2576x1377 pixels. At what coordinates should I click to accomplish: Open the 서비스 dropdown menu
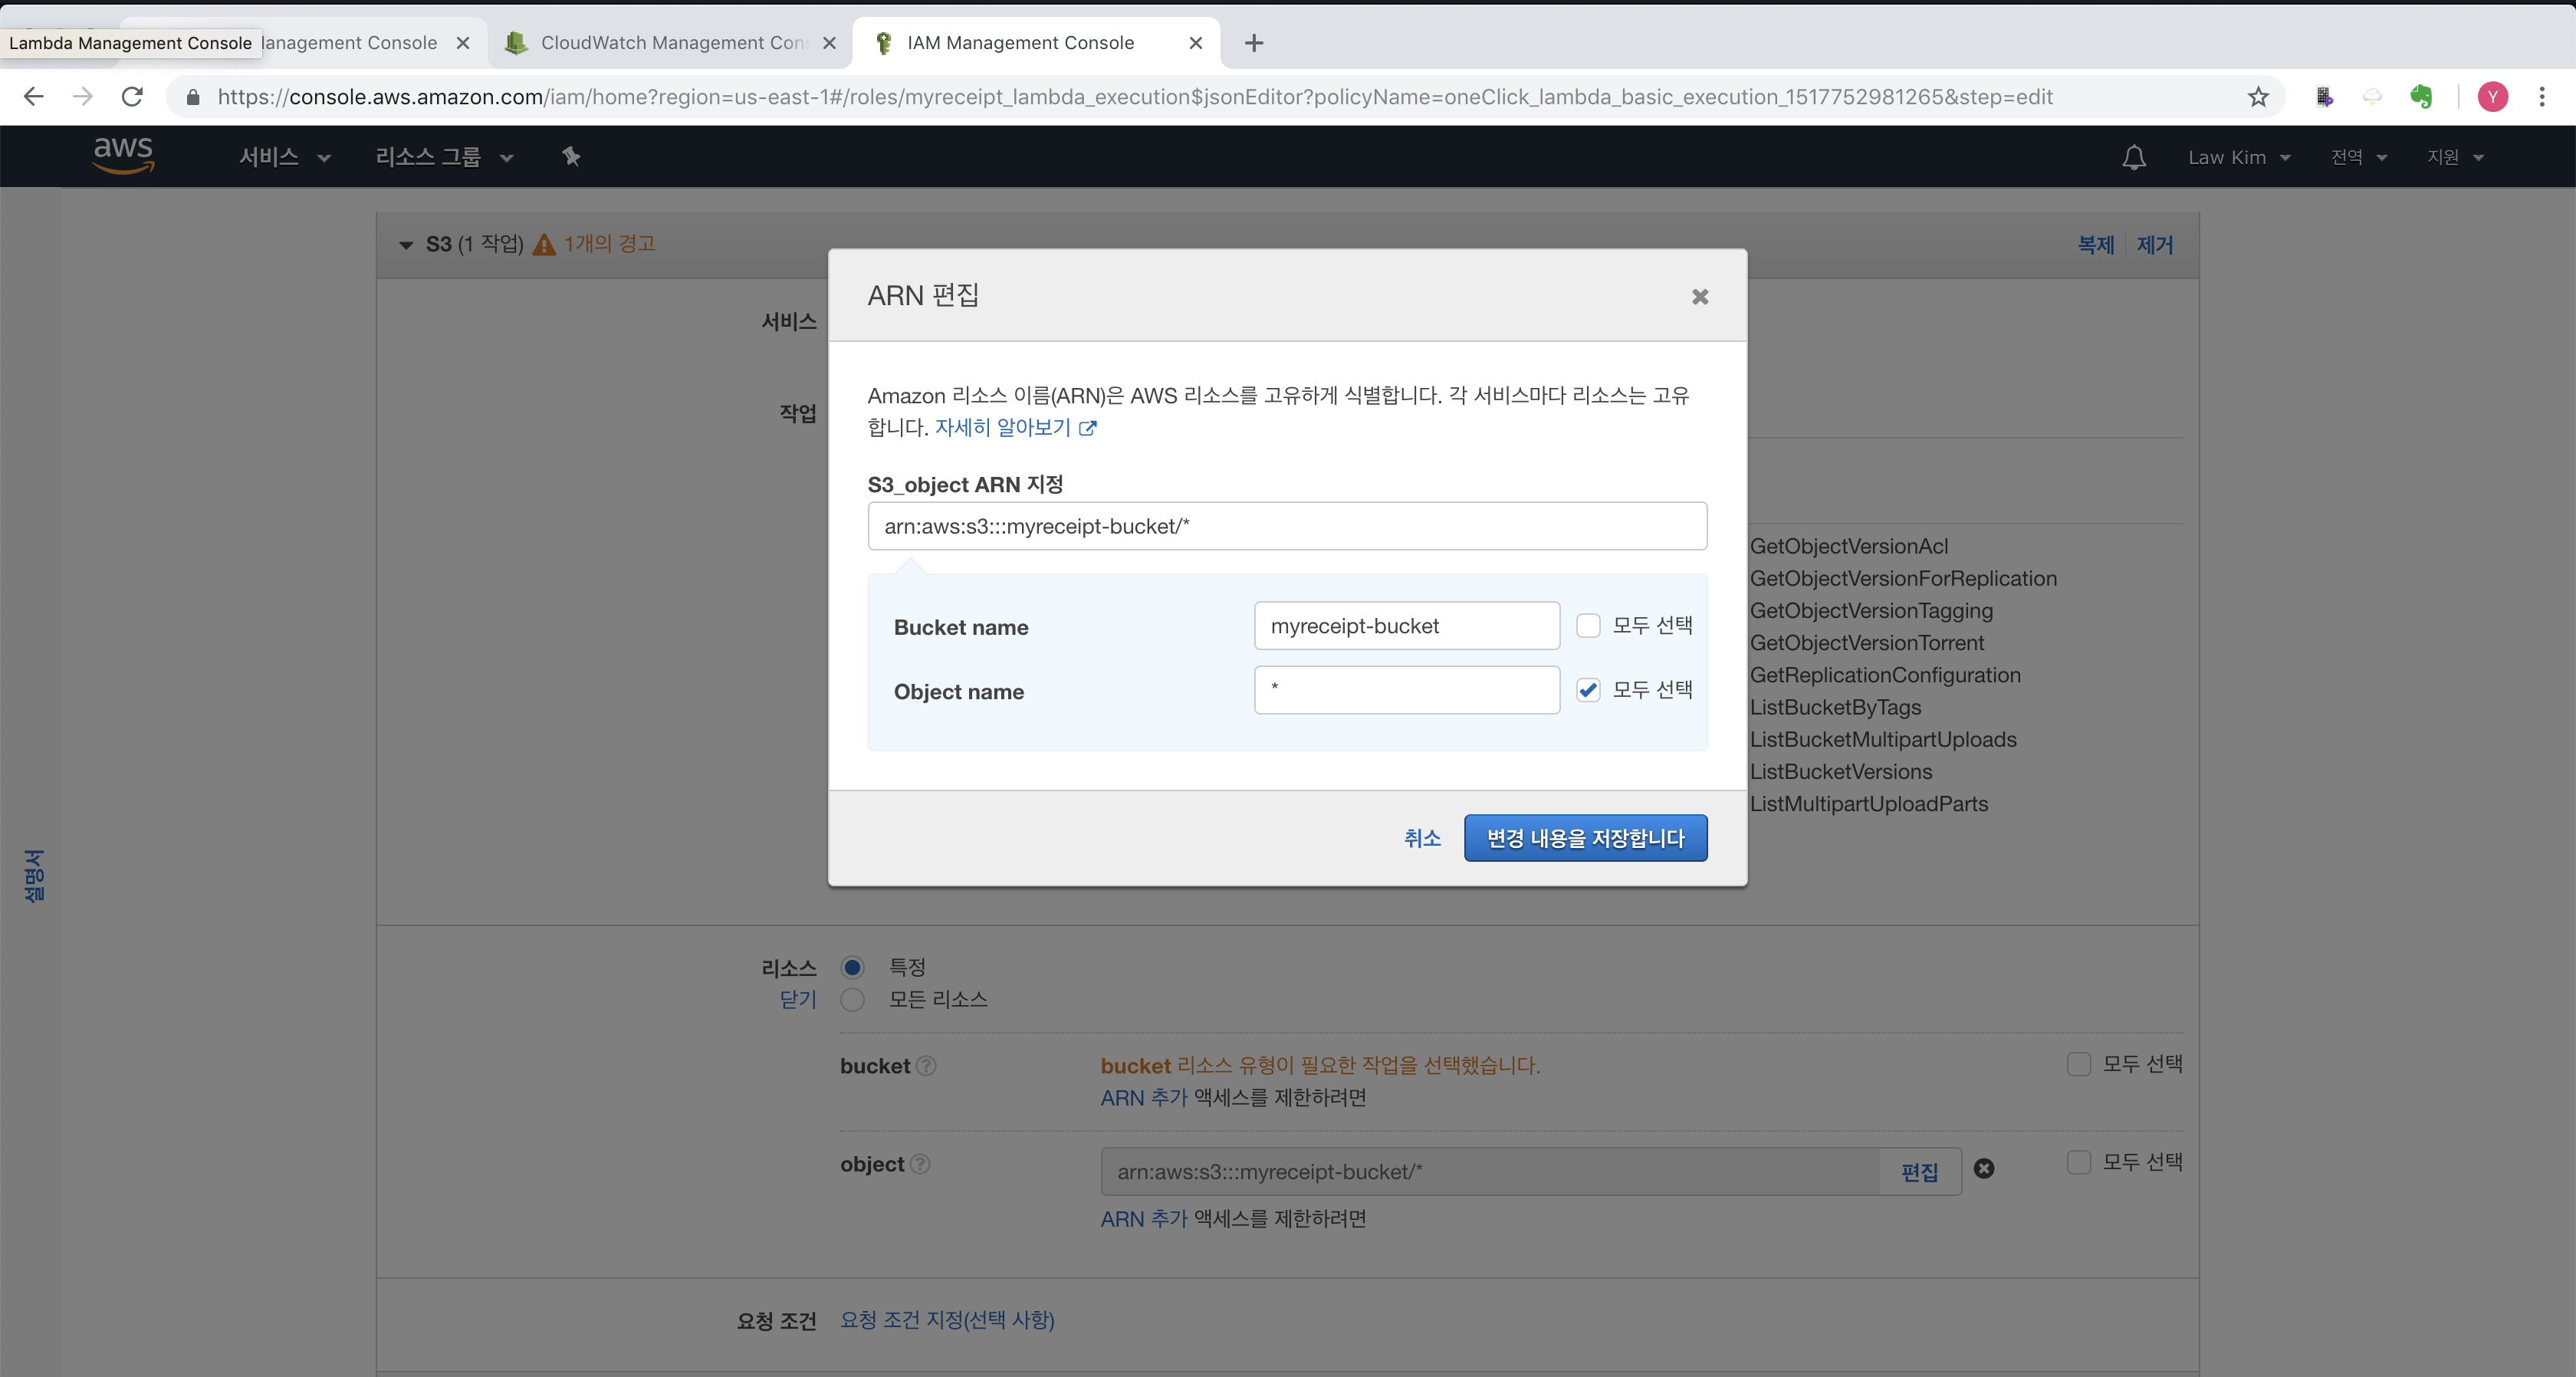284,157
